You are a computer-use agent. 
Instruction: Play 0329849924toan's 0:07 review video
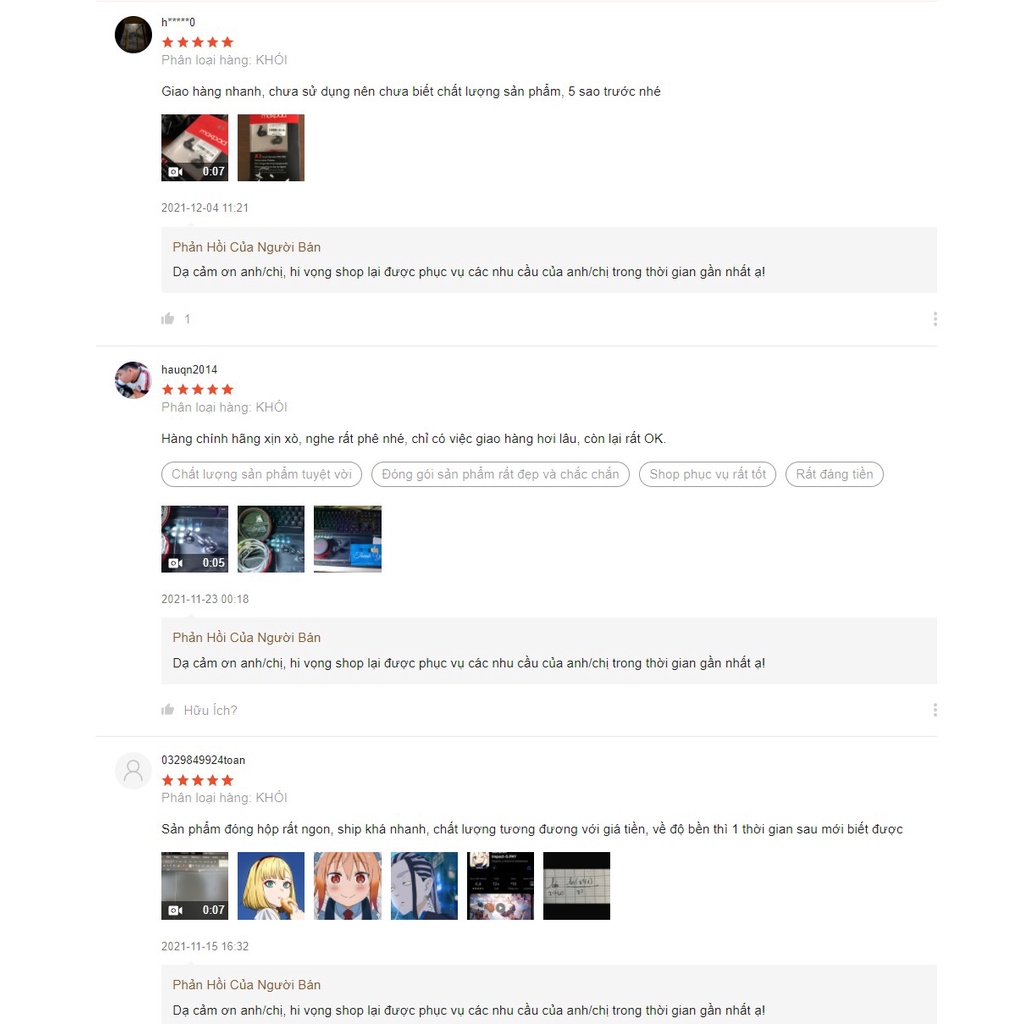[195, 886]
